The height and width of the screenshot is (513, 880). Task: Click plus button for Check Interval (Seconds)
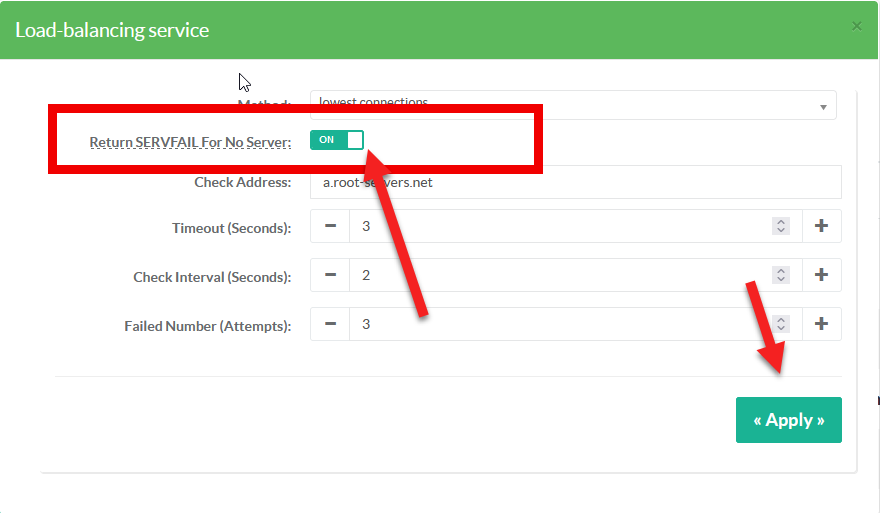821,275
